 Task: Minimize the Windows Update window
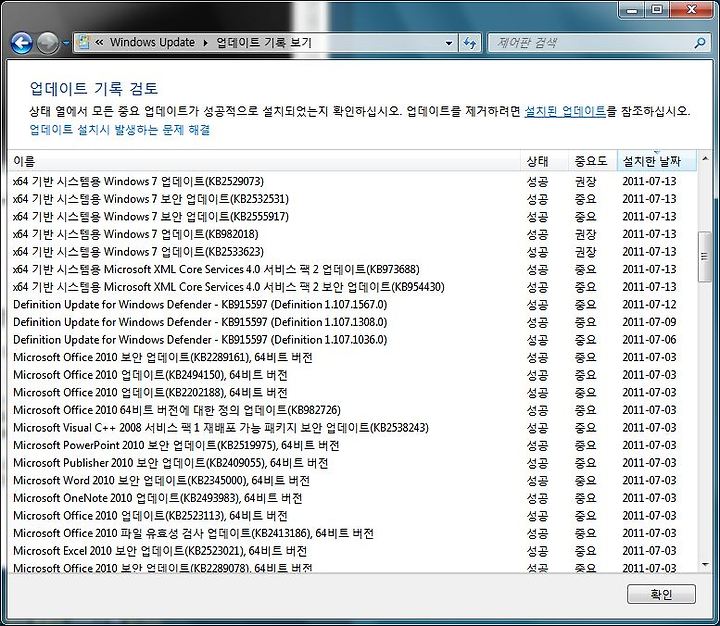coord(632,10)
